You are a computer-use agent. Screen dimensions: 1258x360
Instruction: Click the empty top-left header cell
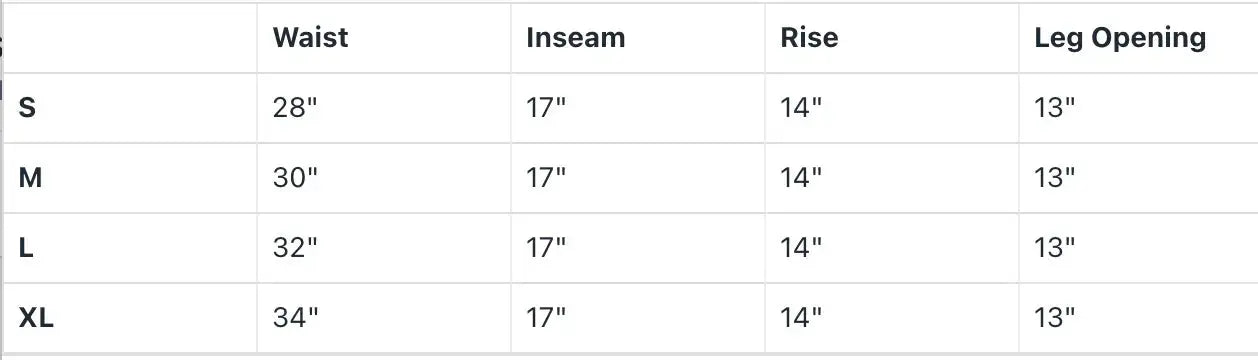[x=130, y=38]
